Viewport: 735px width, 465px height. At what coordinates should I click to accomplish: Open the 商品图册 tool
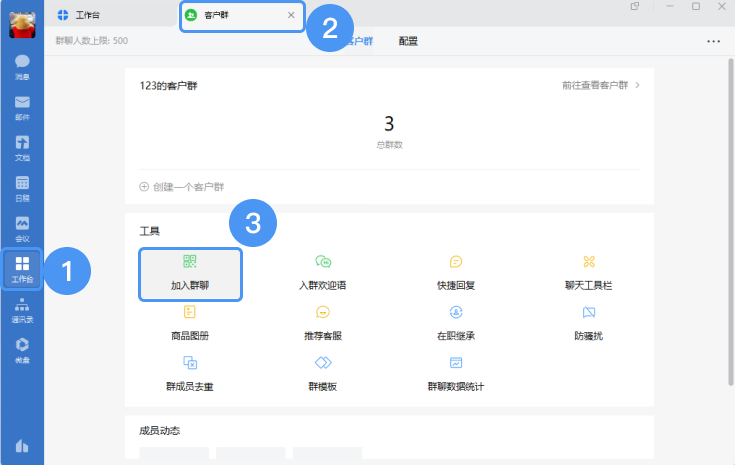(190, 323)
